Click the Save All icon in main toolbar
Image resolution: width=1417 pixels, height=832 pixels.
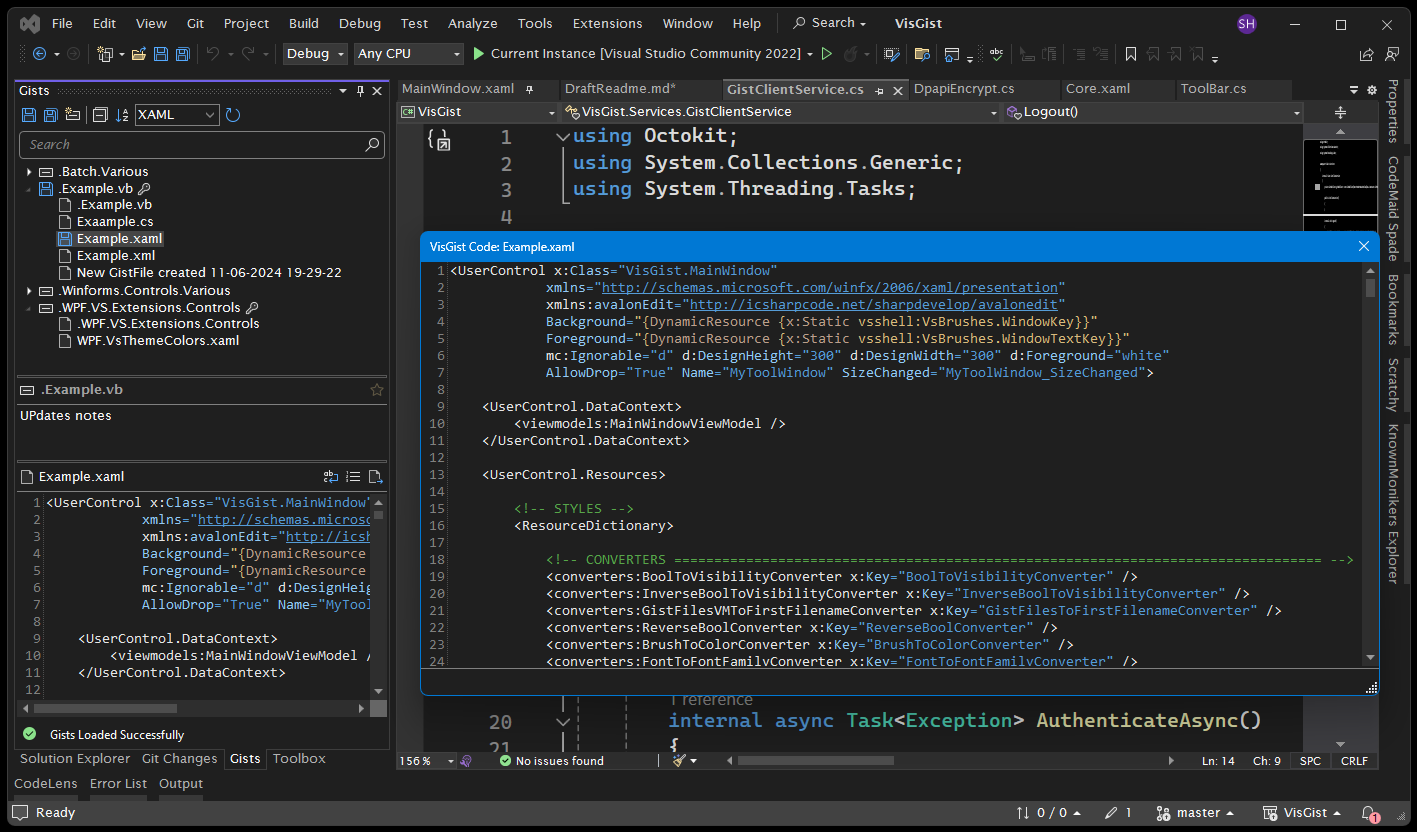[x=183, y=54]
